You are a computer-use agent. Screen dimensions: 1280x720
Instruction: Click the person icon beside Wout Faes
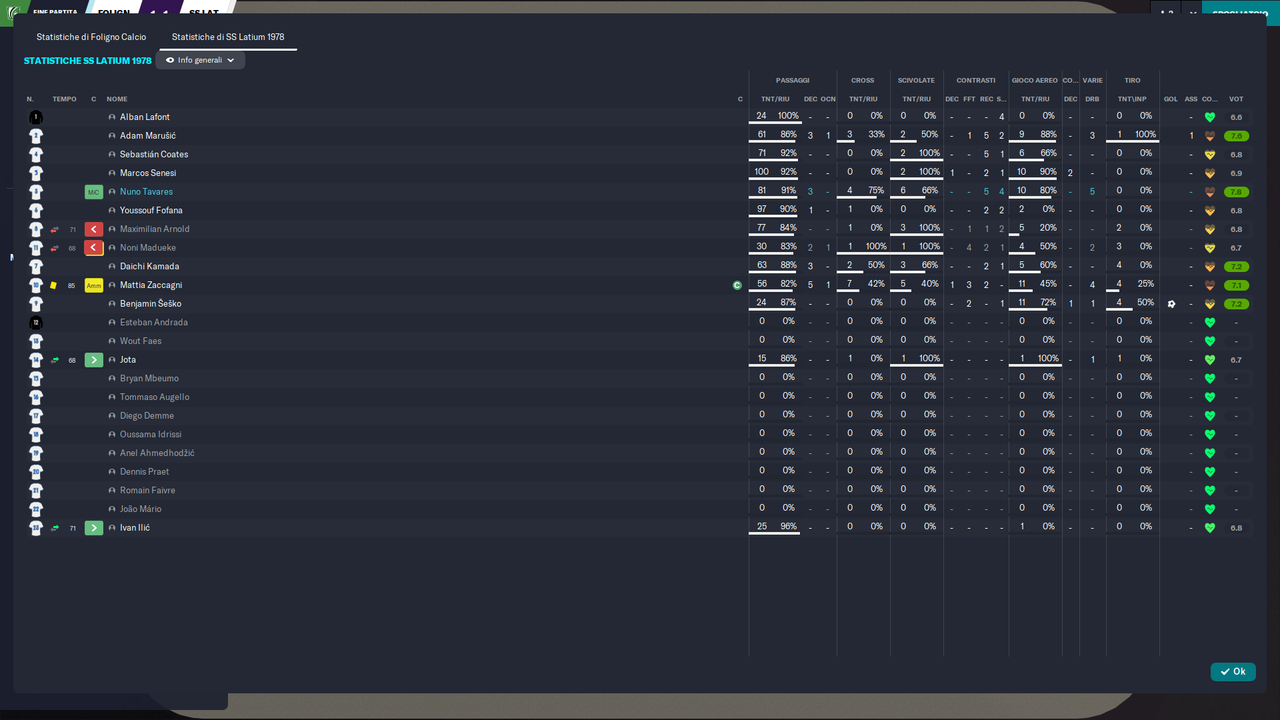tap(112, 341)
